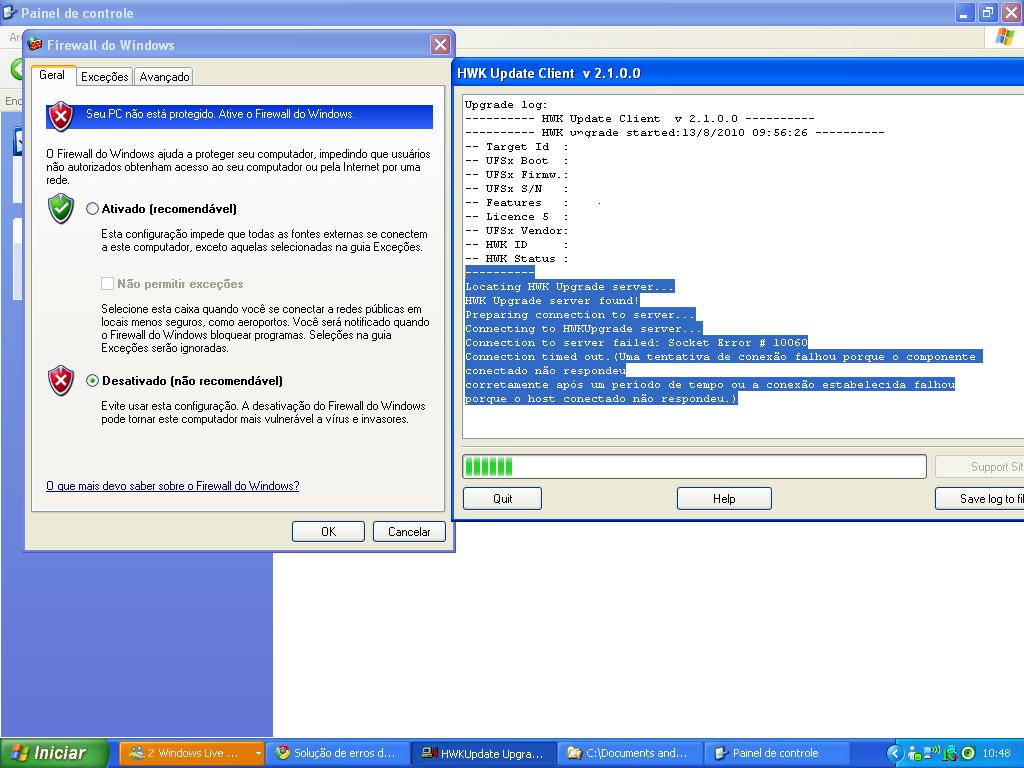Screen dimensions: 1024x768
Task: Click the Windows flag logo in Painel de controle
Action: click(x=1004, y=37)
